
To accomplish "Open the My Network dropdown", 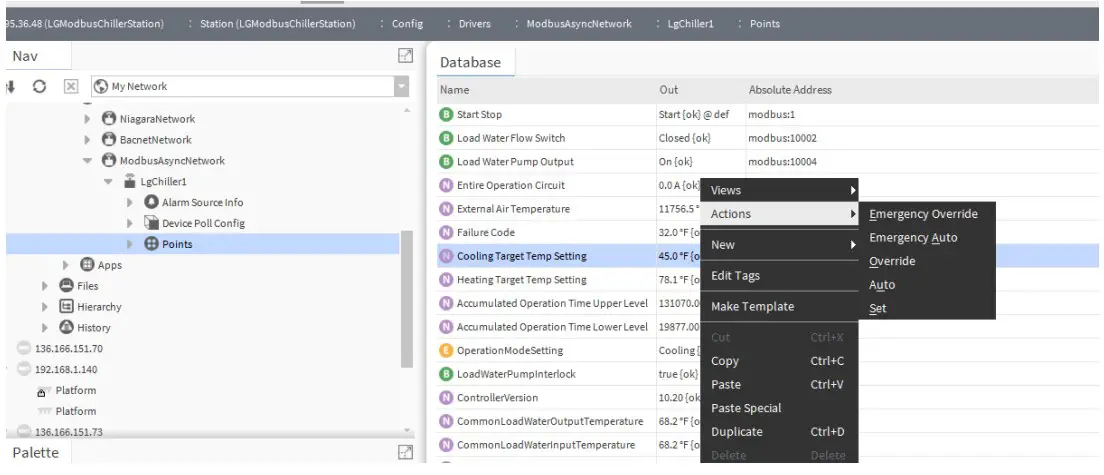I will click(402, 87).
